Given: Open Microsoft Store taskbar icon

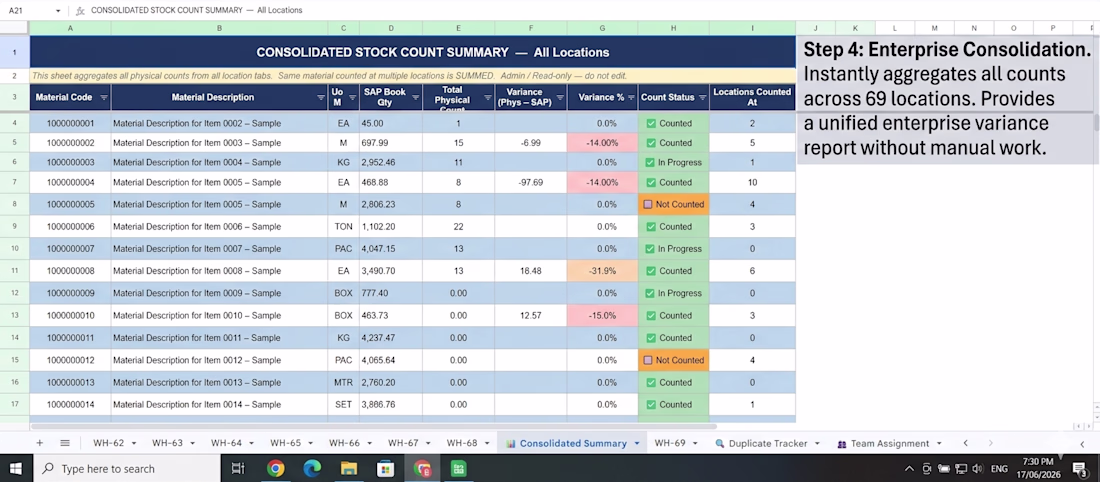Looking at the screenshot, I should pos(385,468).
